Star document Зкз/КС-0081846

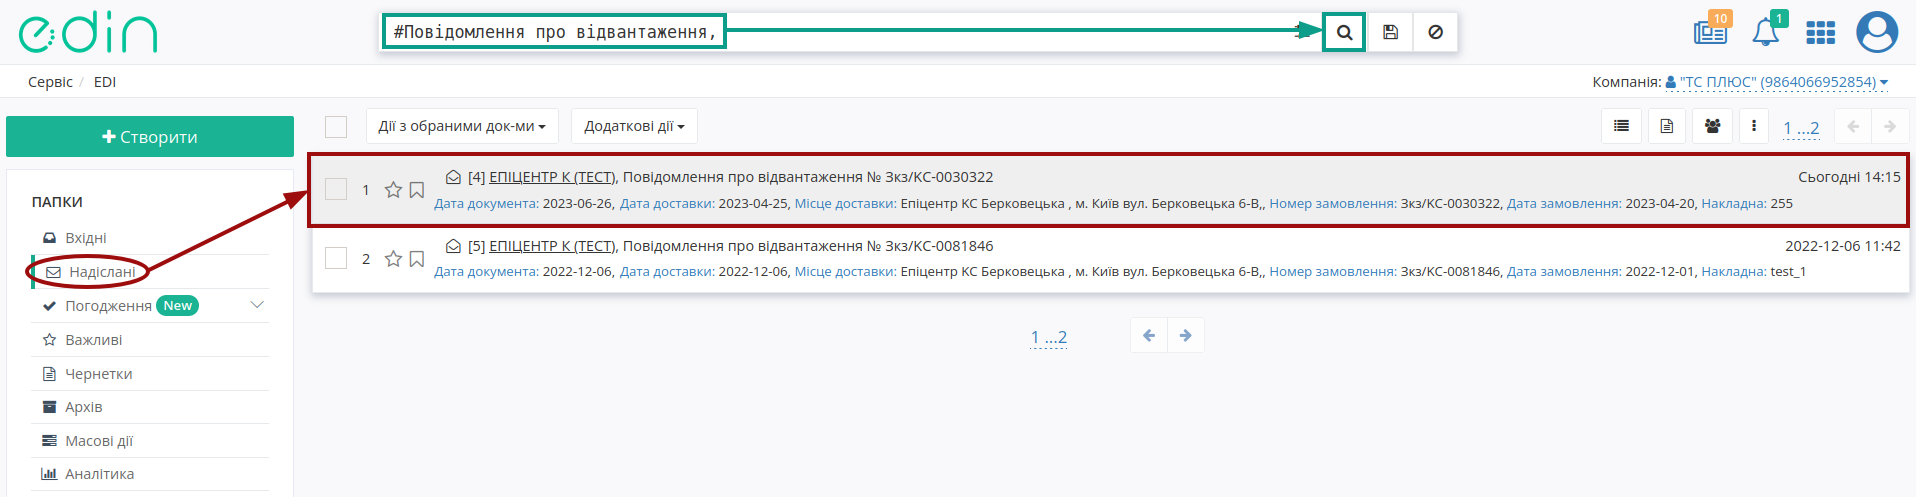(393, 259)
